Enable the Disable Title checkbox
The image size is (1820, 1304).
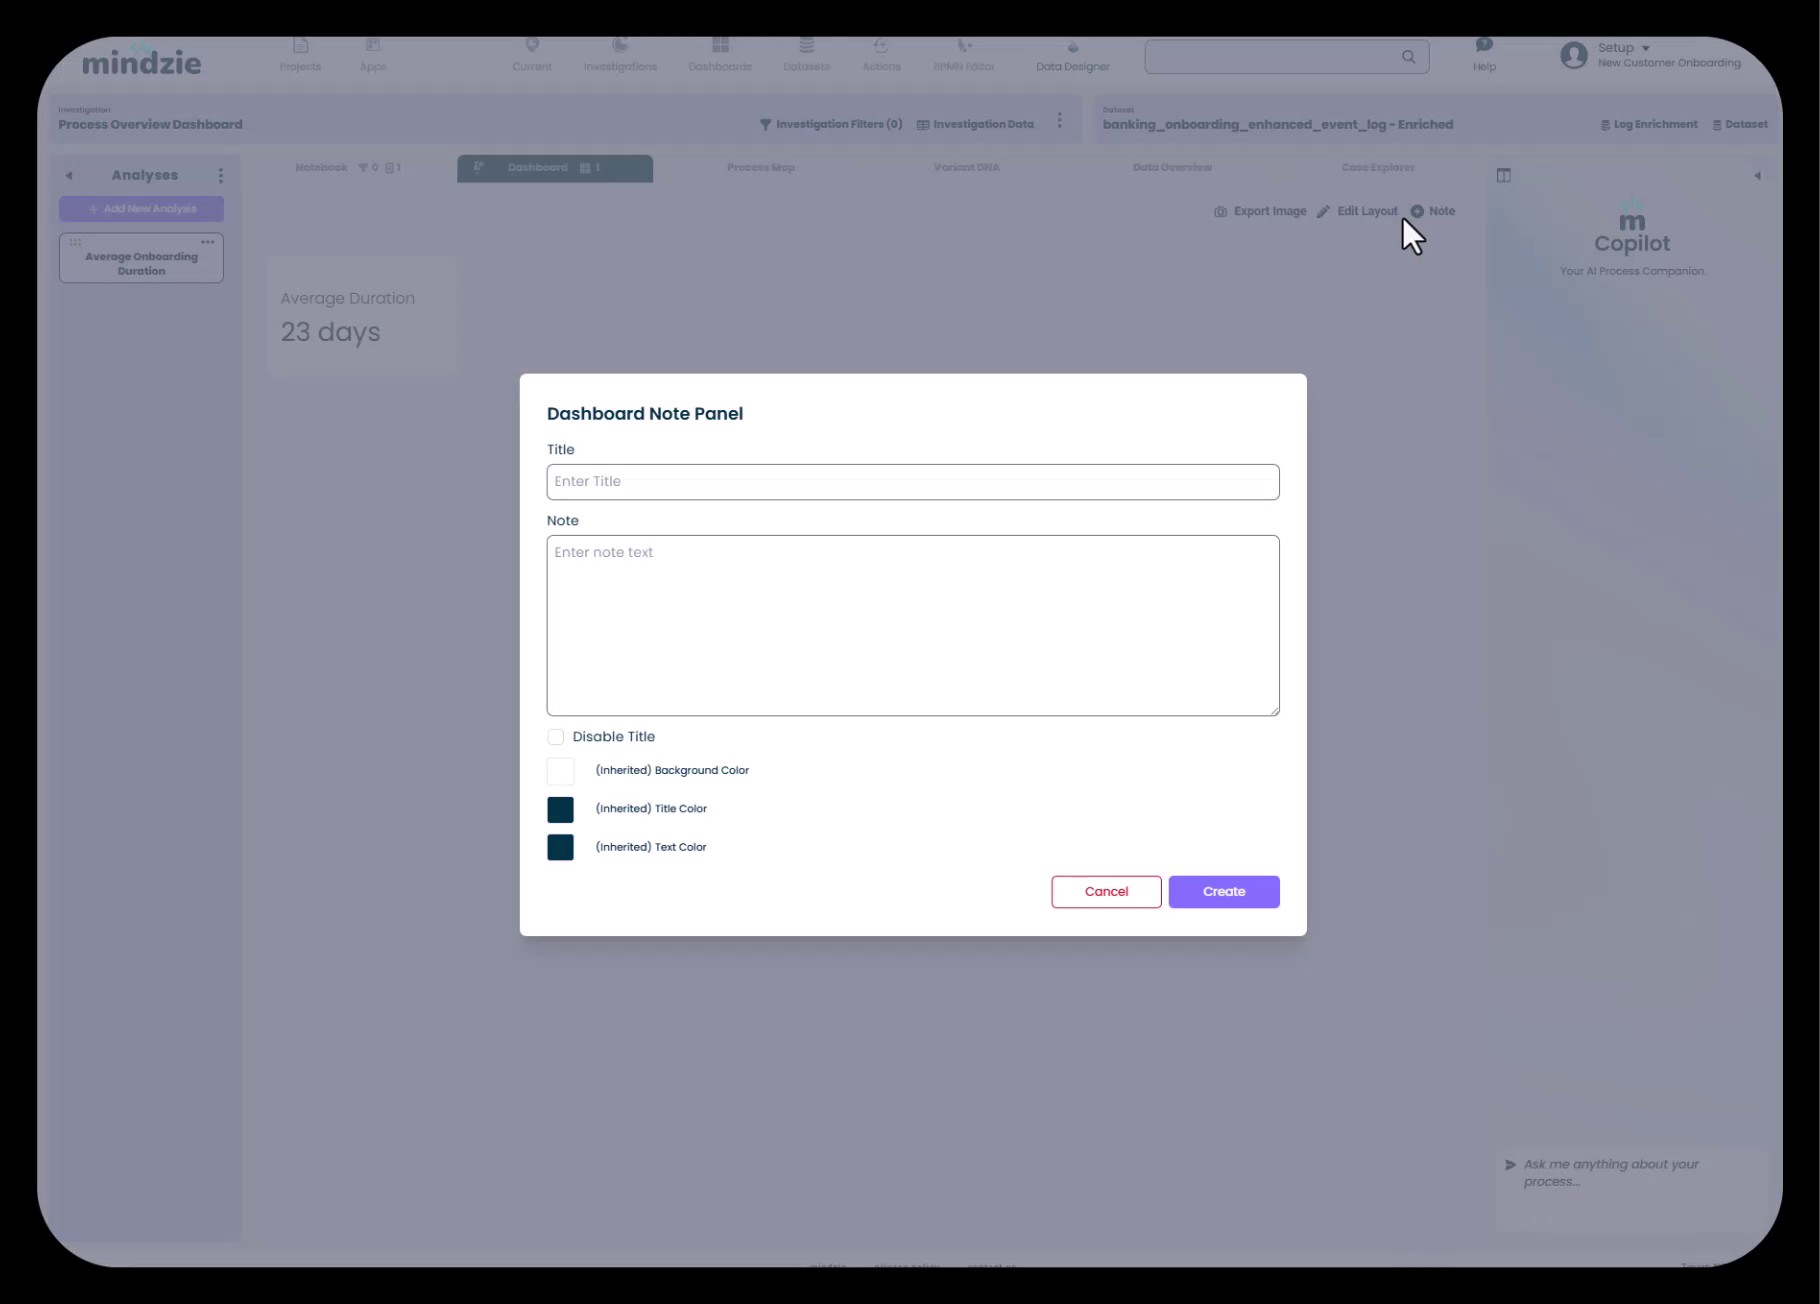556,737
